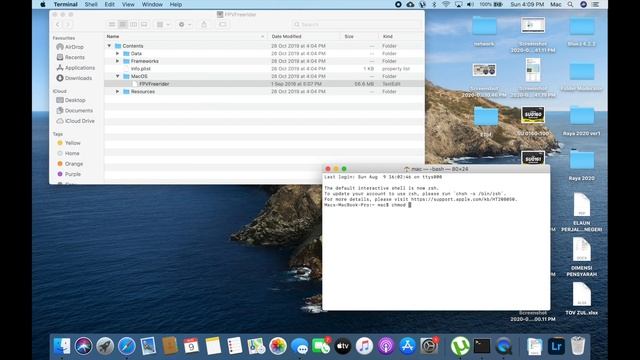Open FaceTime icon in the dock
Viewport: 640px width, 360px height.
[321, 346]
